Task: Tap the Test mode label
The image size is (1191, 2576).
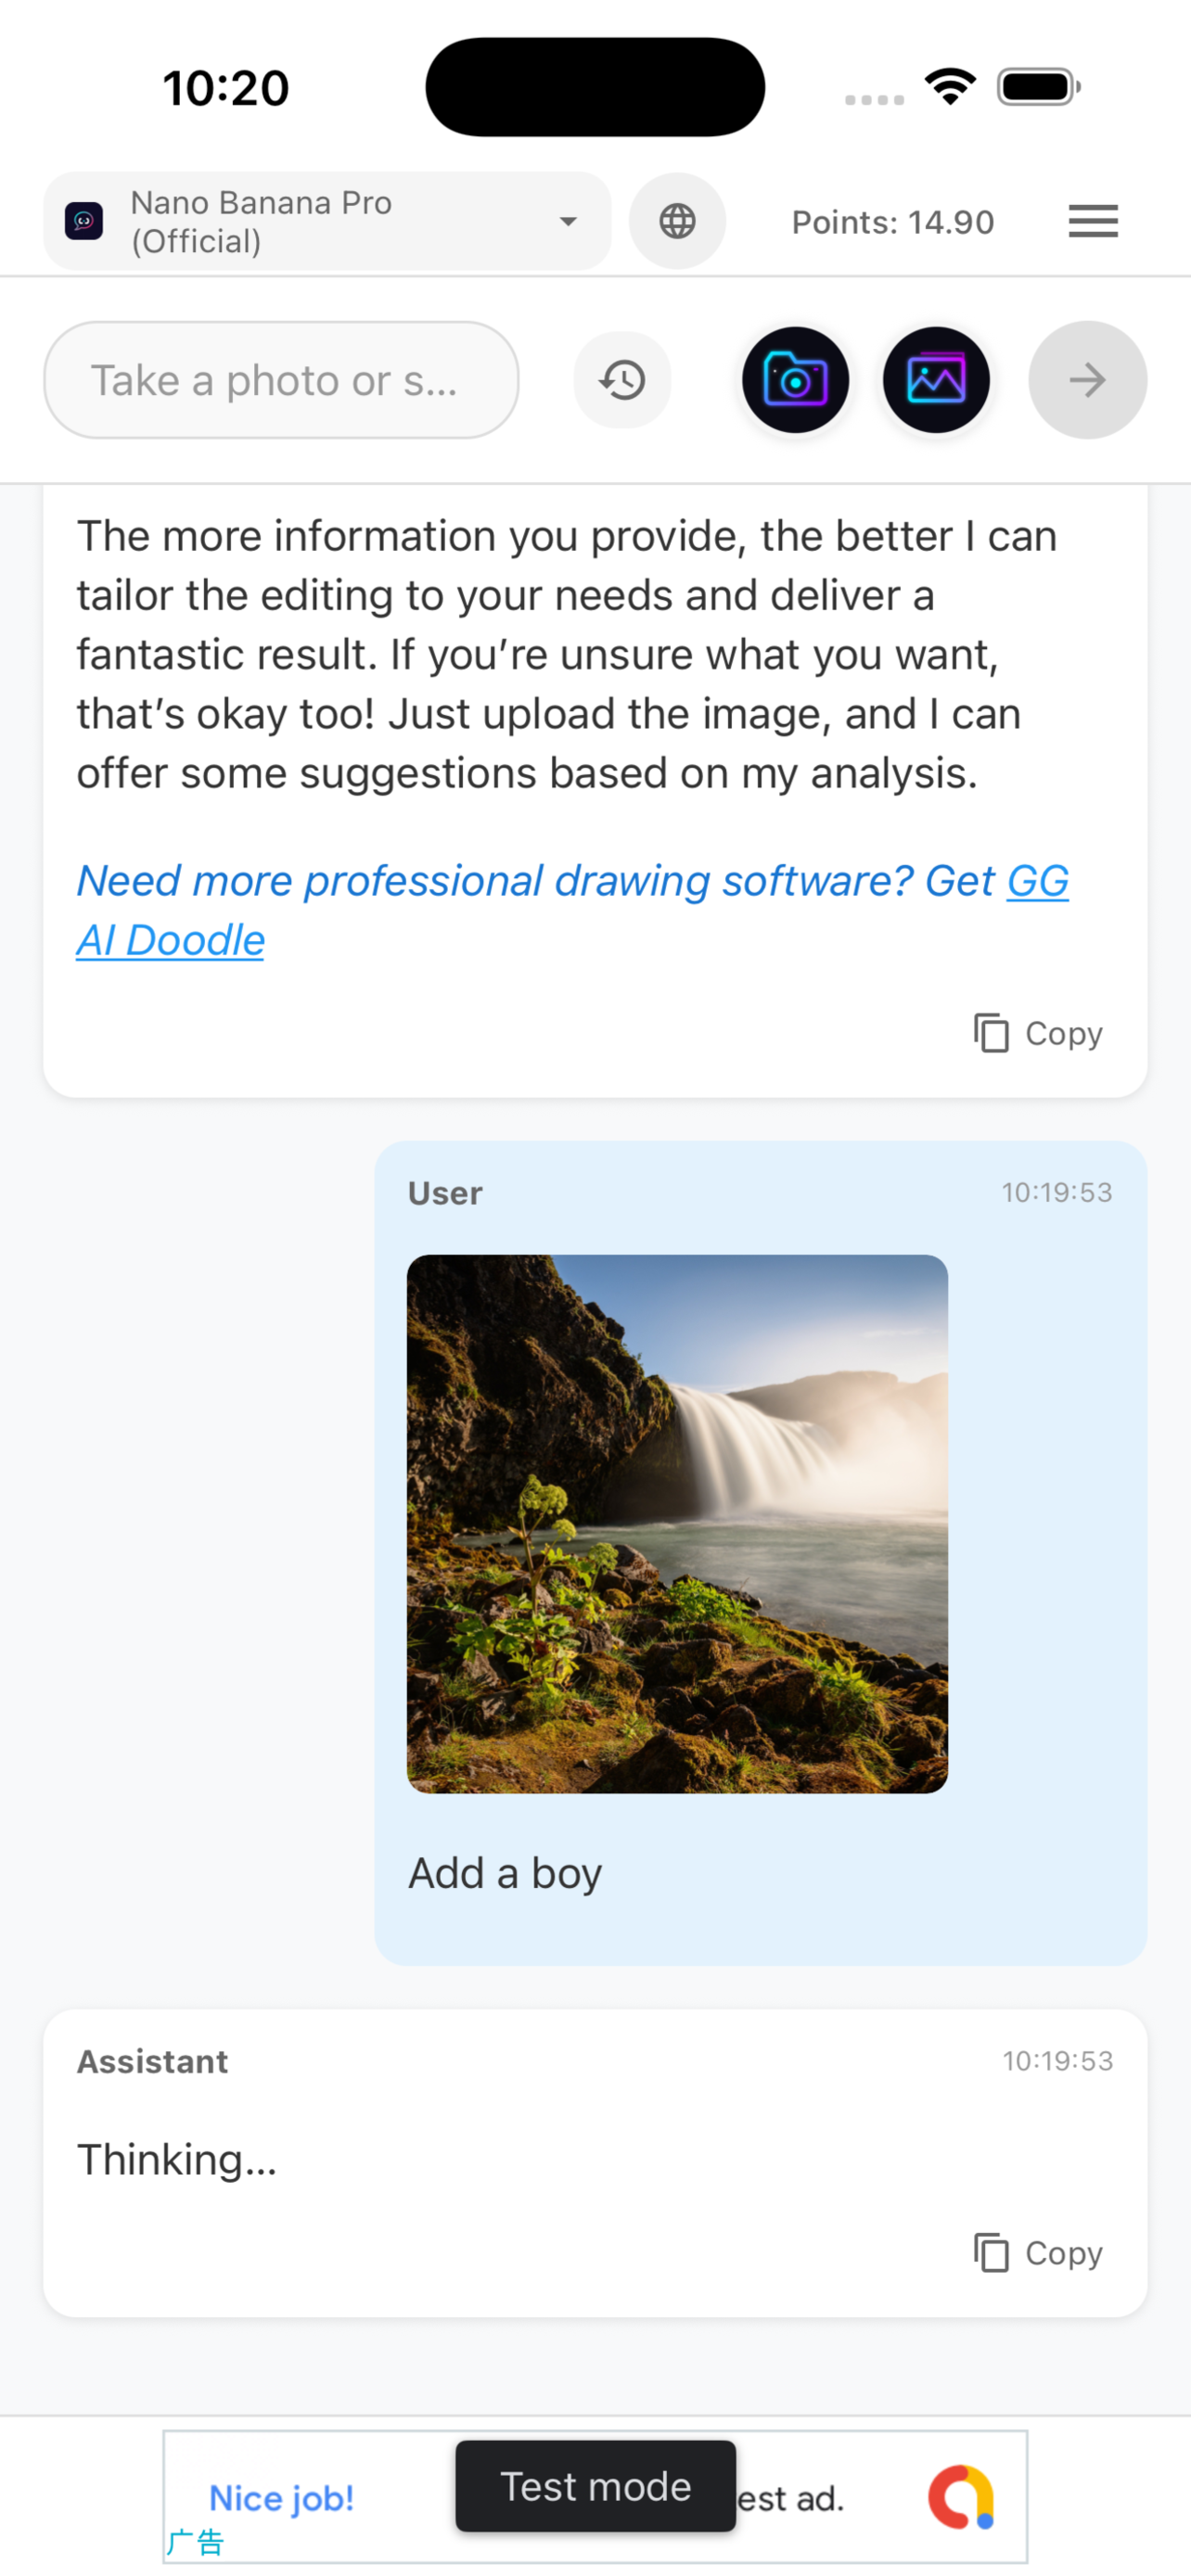Action: point(595,2486)
